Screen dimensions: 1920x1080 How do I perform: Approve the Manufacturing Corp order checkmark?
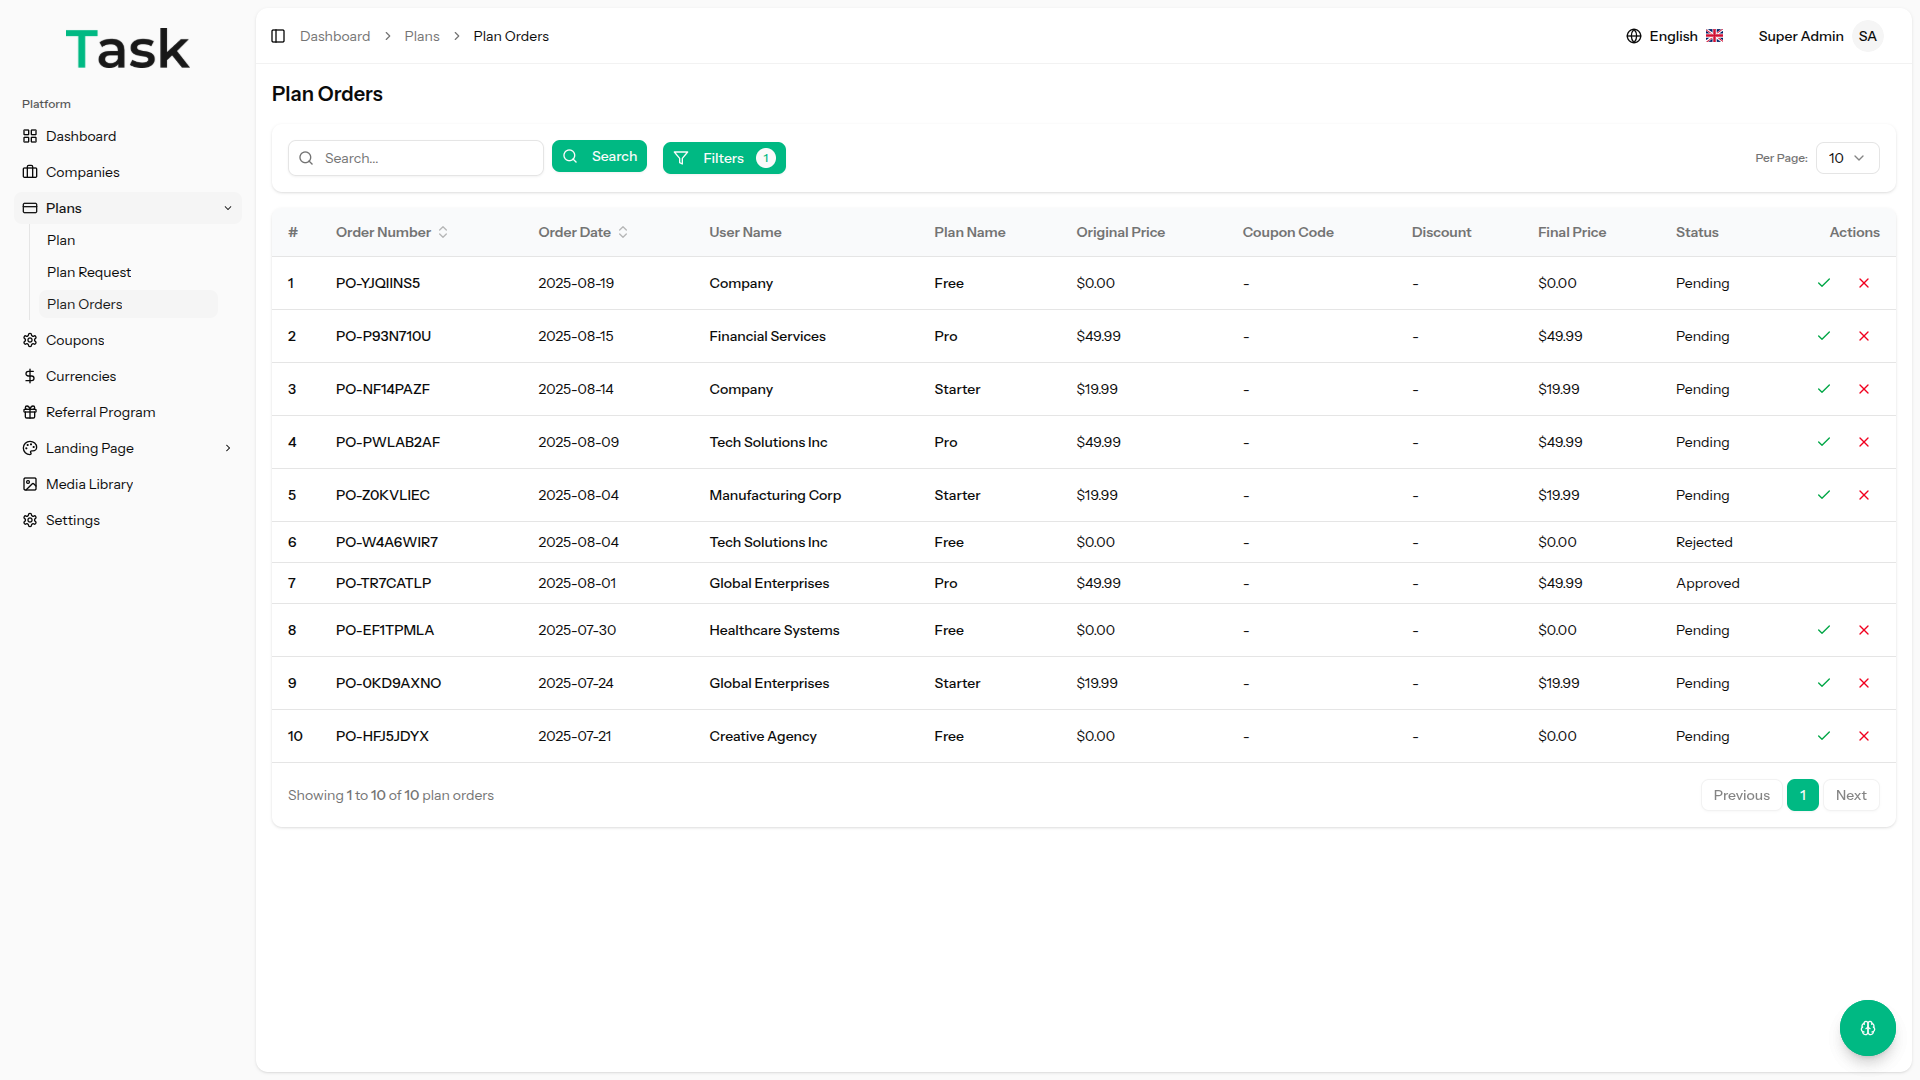(1824, 495)
